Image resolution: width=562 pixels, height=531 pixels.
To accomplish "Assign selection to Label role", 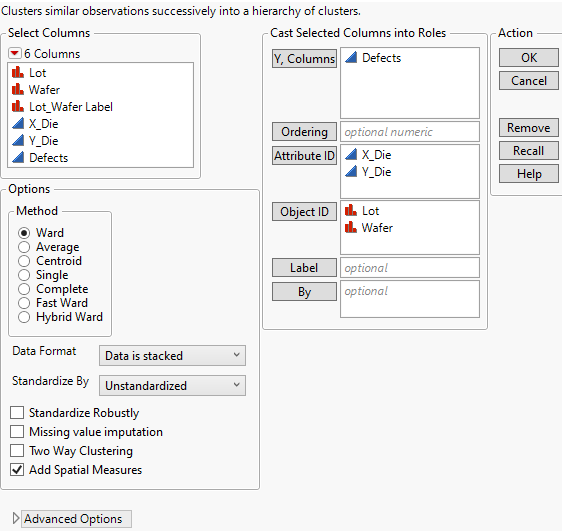I will coord(304,268).
